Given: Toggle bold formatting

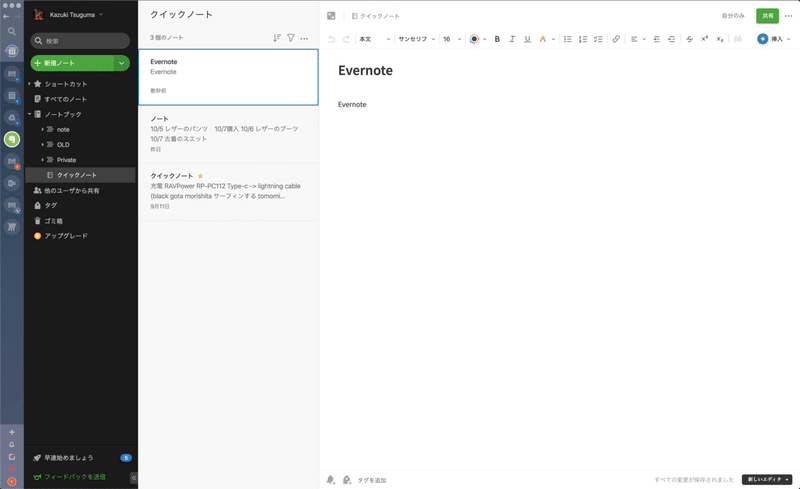Looking at the screenshot, I should (497, 39).
